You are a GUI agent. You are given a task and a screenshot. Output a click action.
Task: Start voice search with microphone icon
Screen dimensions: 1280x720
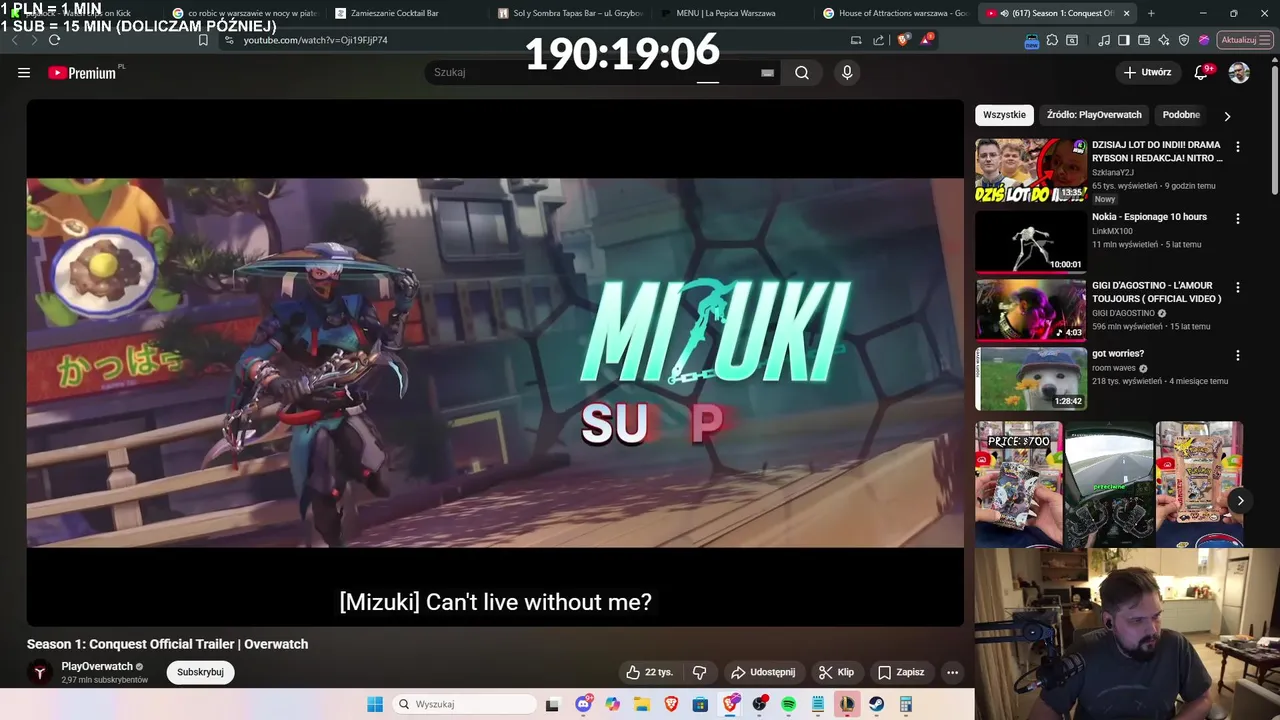pyautogui.click(x=847, y=72)
